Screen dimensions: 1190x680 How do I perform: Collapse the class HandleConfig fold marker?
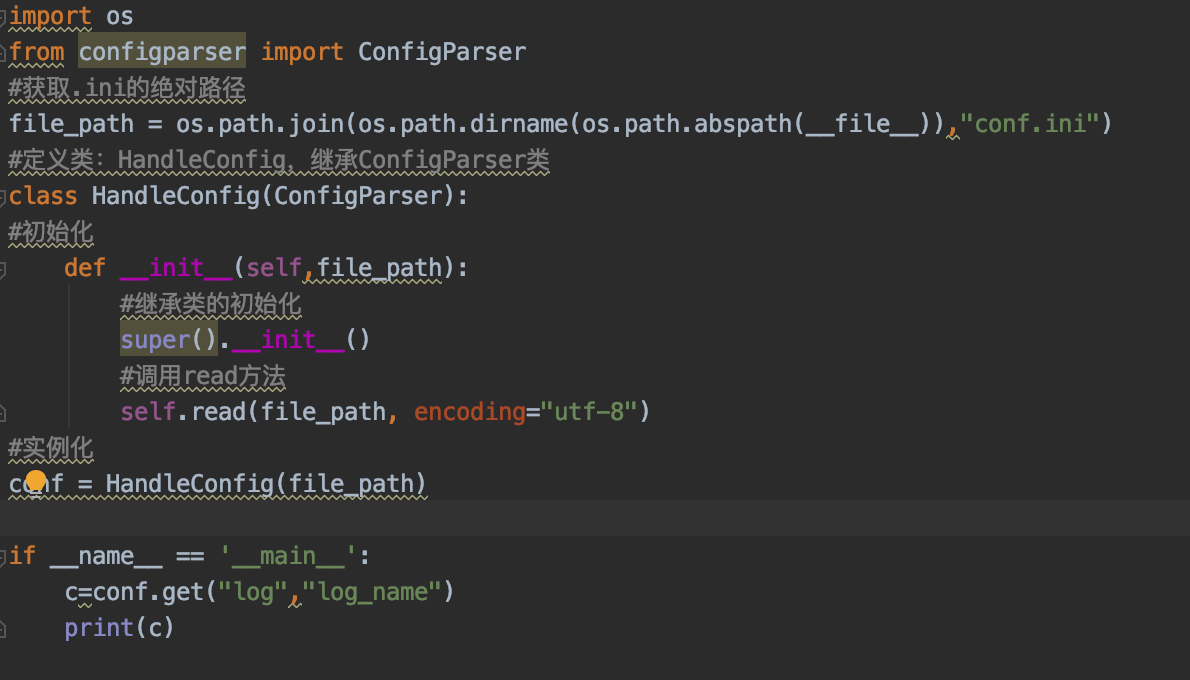(3, 197)
